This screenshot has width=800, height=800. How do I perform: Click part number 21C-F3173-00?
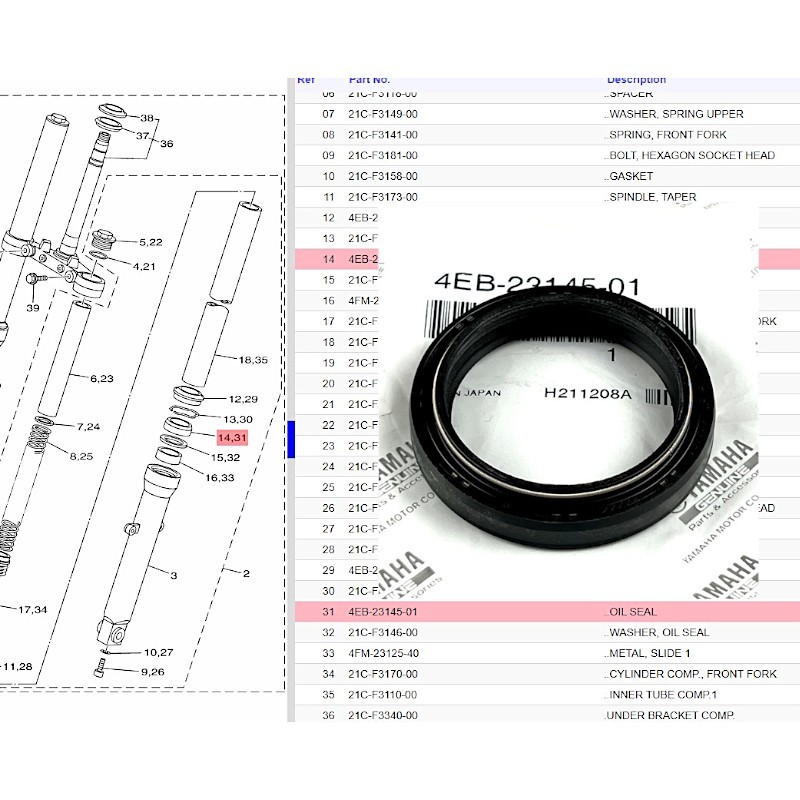click(x=383, y=197)
